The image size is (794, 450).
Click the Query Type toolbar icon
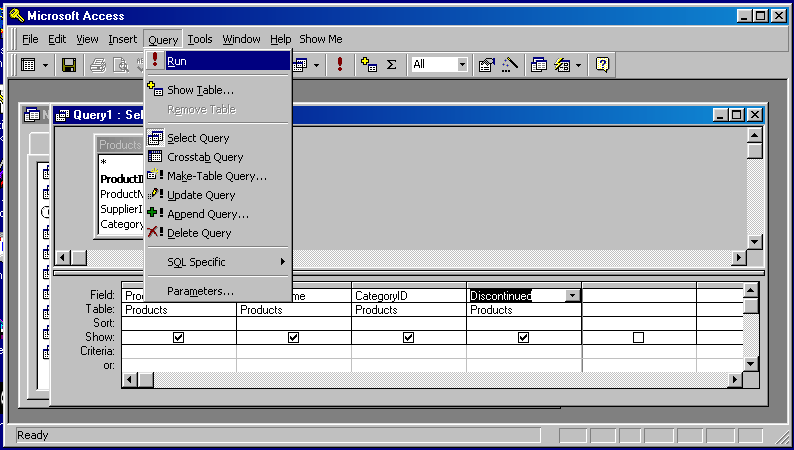coord(300,65)
